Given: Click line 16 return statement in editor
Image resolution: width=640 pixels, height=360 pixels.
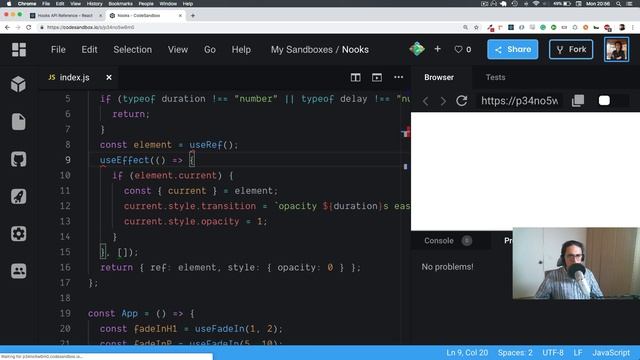Looking at the screenshot, I should 230,268.
